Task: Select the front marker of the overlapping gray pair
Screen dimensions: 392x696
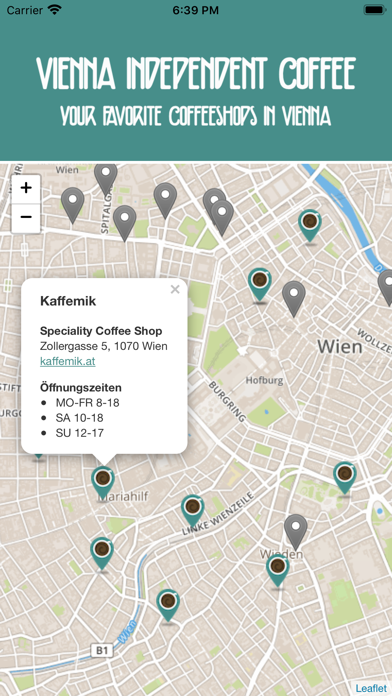Action: [222, 217]
